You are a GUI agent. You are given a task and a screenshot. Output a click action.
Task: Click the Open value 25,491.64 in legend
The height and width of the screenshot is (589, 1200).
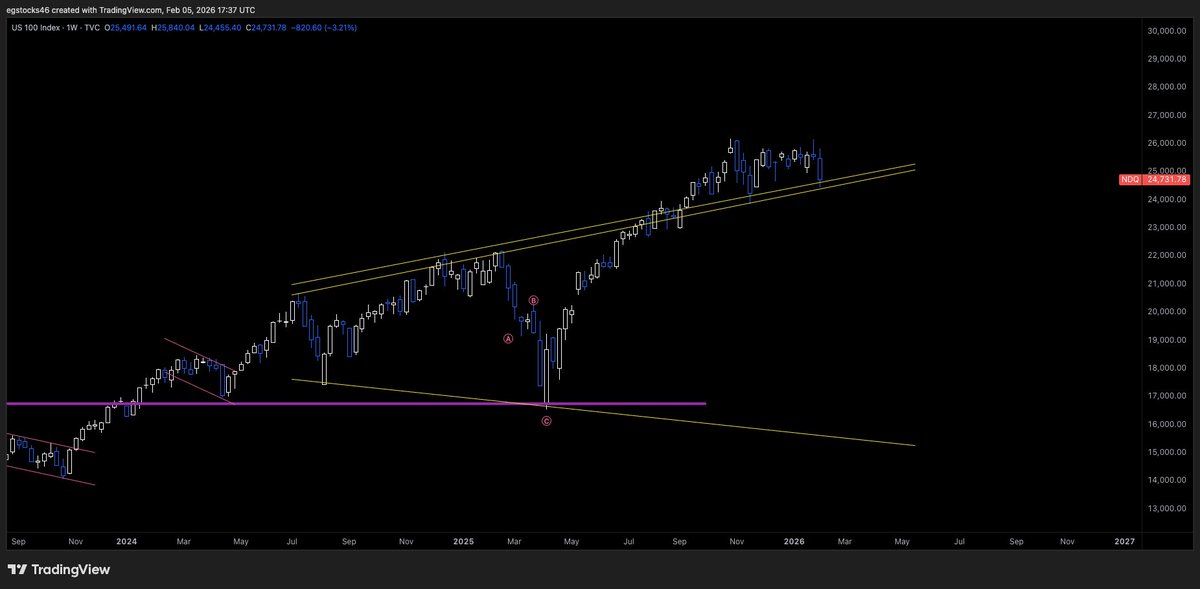[128, 29]
